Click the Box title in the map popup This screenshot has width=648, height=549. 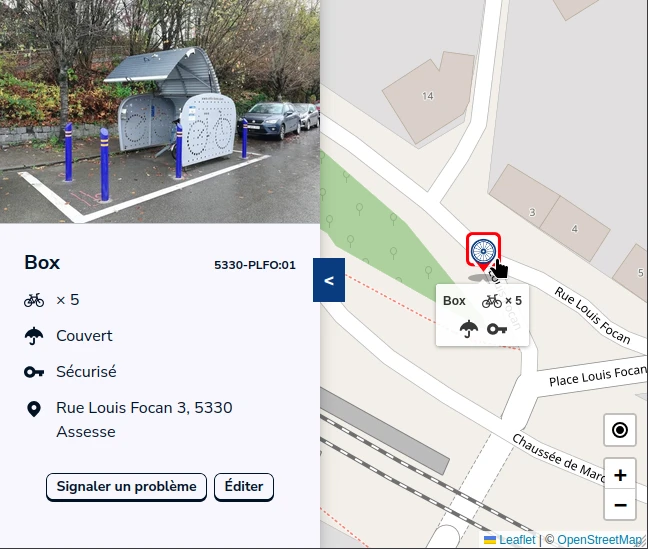pyautogui.click(x=454, y=301)
